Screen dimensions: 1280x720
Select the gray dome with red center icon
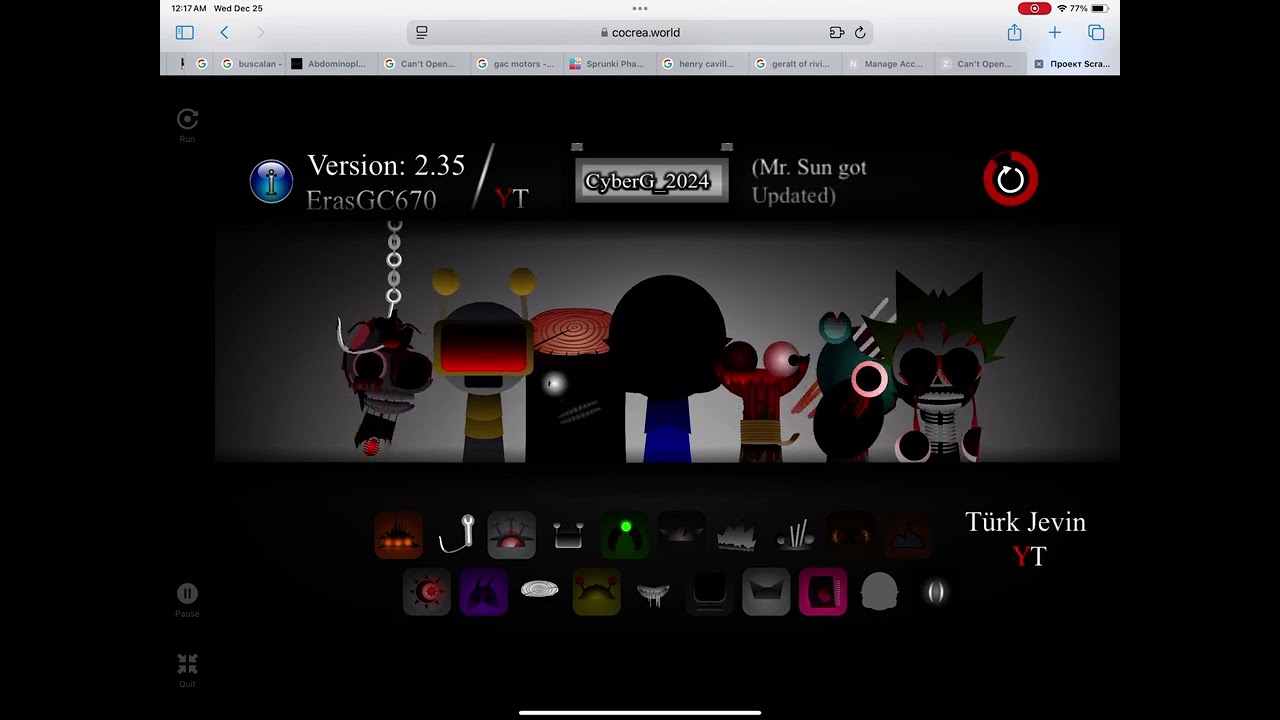512,535
